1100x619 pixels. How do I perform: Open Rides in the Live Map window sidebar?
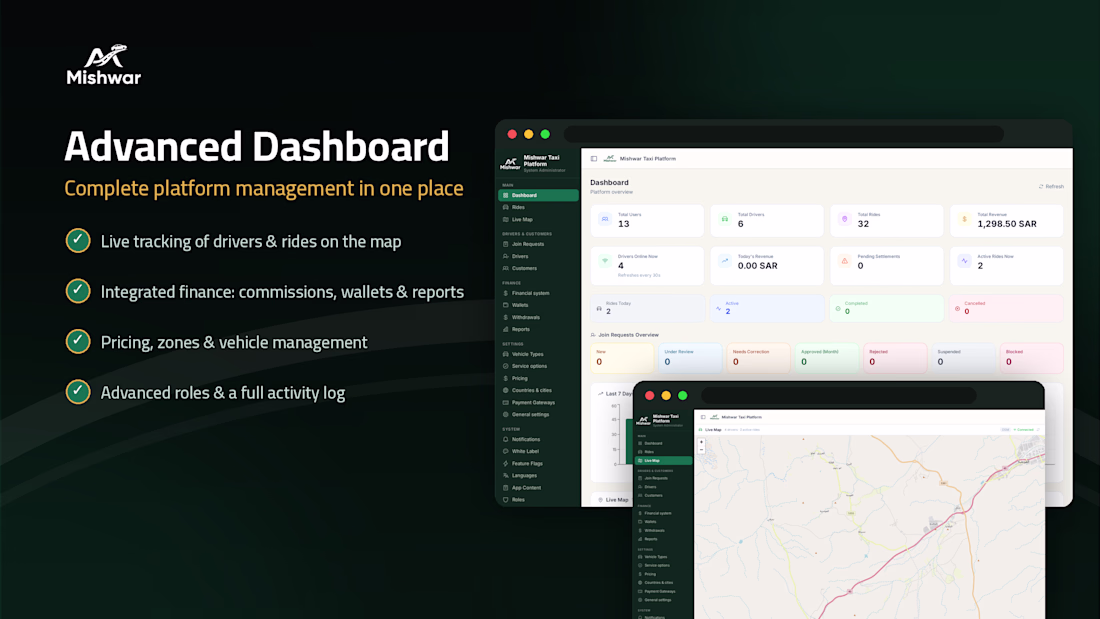click(663, 452)
